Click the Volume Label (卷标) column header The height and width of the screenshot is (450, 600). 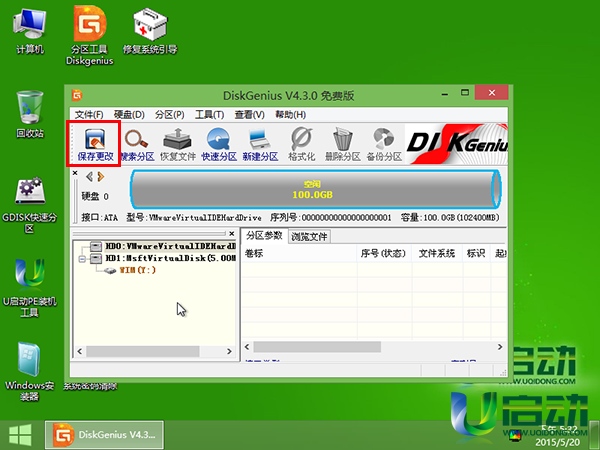(299, 253)
